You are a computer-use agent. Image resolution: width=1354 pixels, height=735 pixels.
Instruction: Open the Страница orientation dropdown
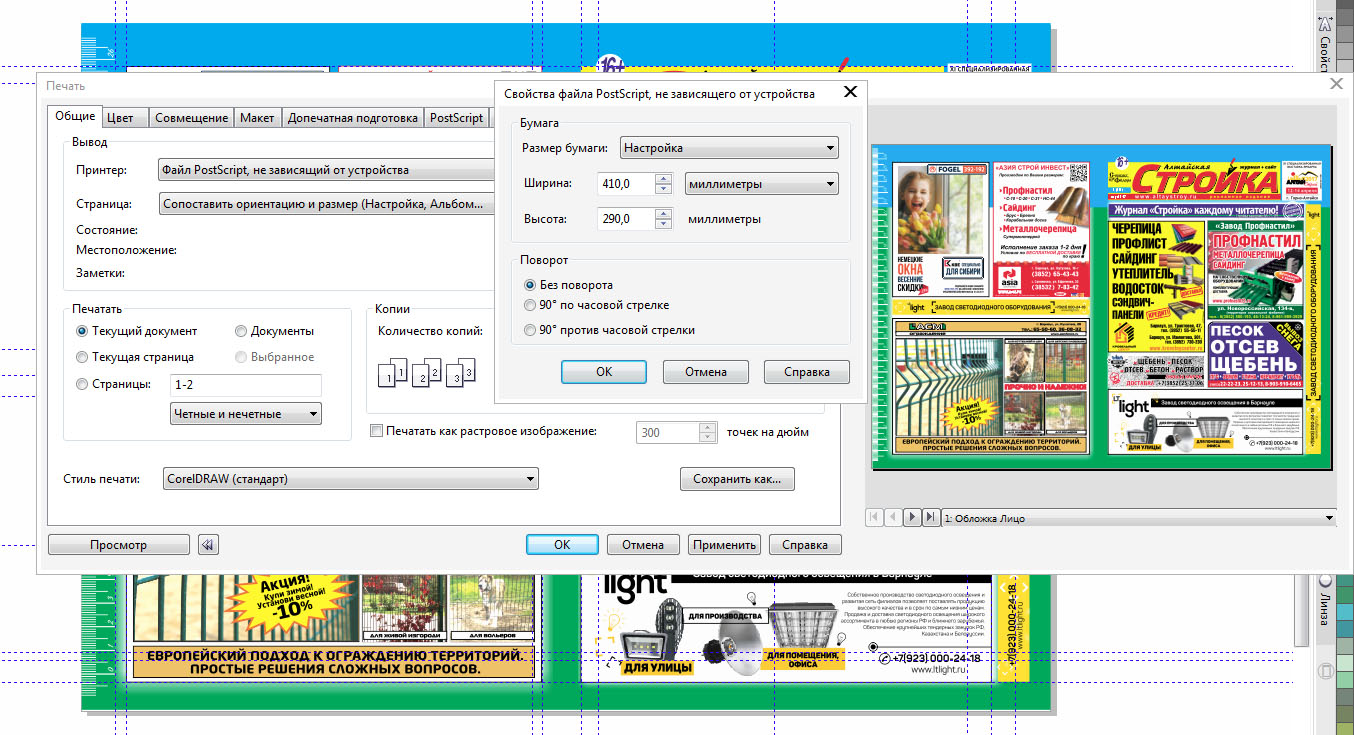(327, 204)
